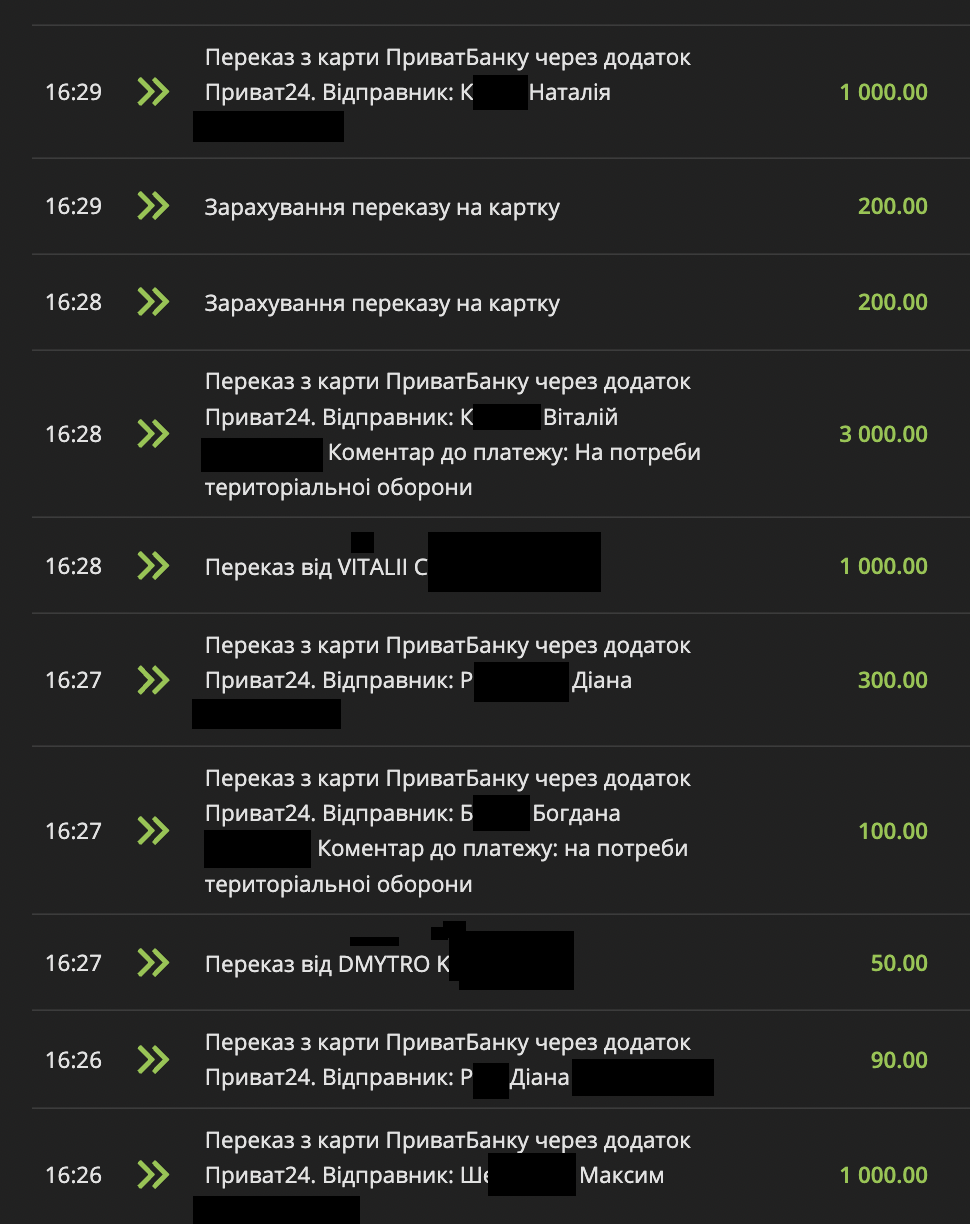Click the arrow icon for Наталія's 1 000.00 transfer

pyautogui.click(x=153, y=92)
